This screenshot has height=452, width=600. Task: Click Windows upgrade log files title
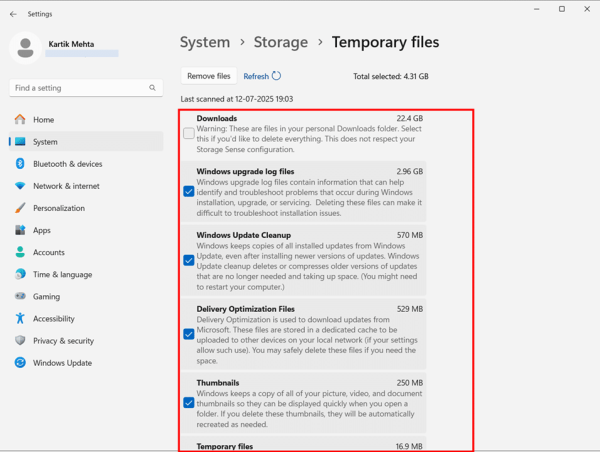click(245, 171)
